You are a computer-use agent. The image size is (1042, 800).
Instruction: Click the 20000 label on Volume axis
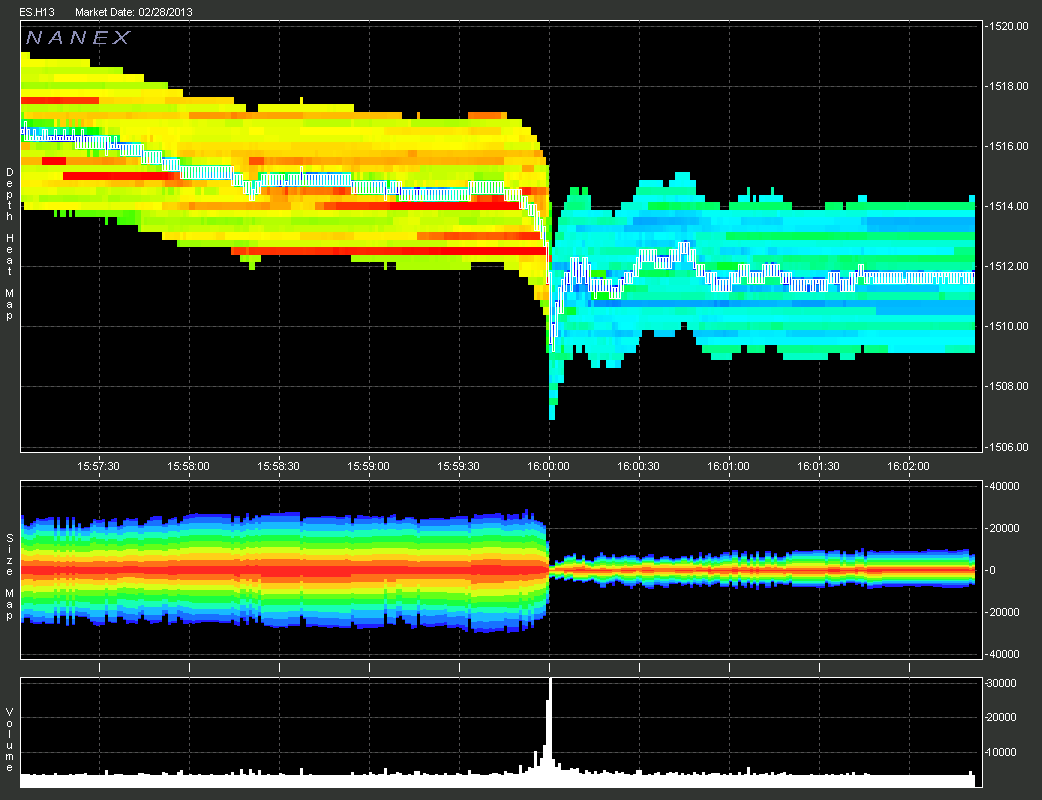[1002, 718]
